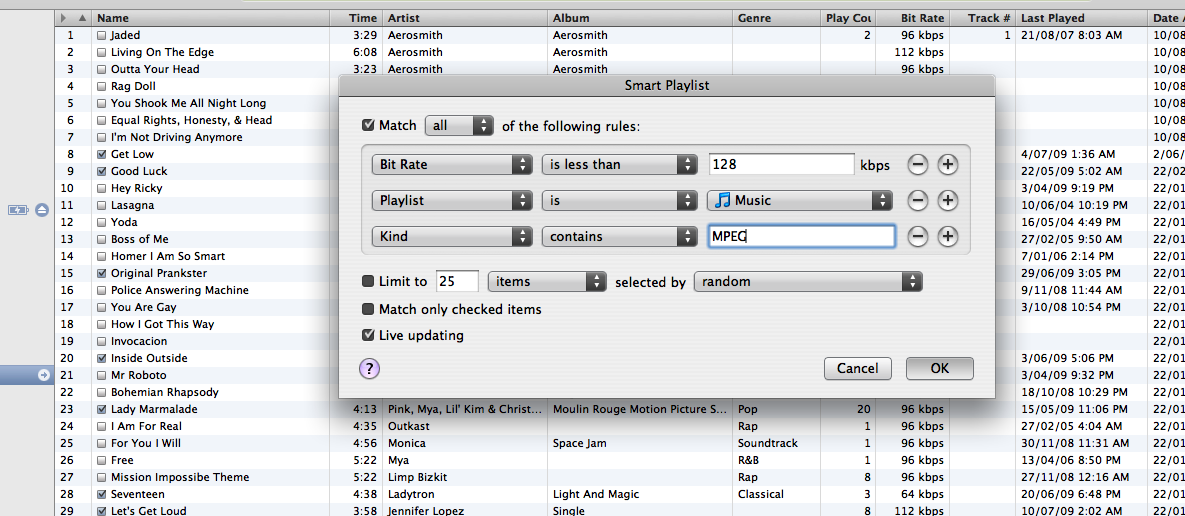Open the Kind field dropdown

pos(452,236)
